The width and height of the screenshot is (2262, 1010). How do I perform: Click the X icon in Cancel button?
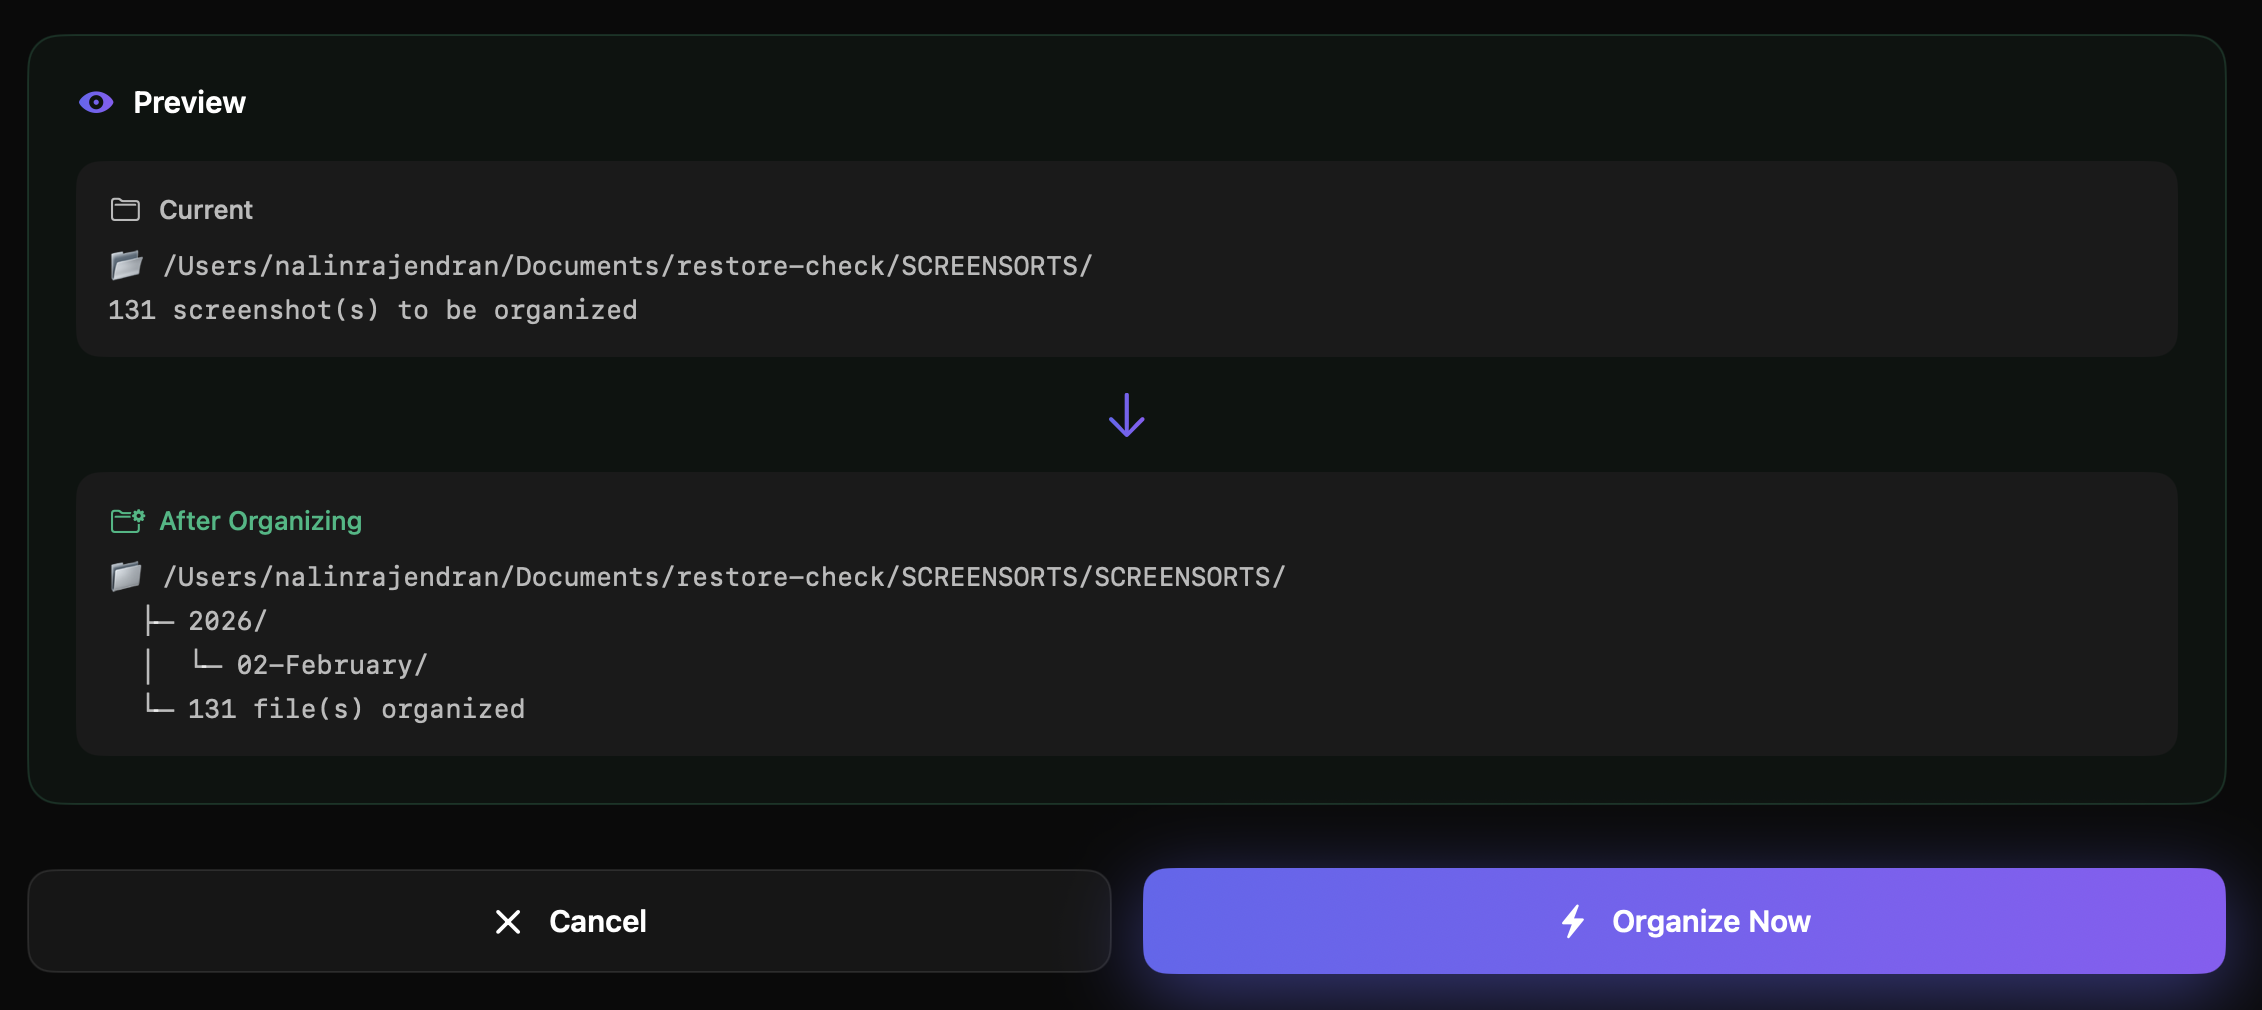pos(508,922)
